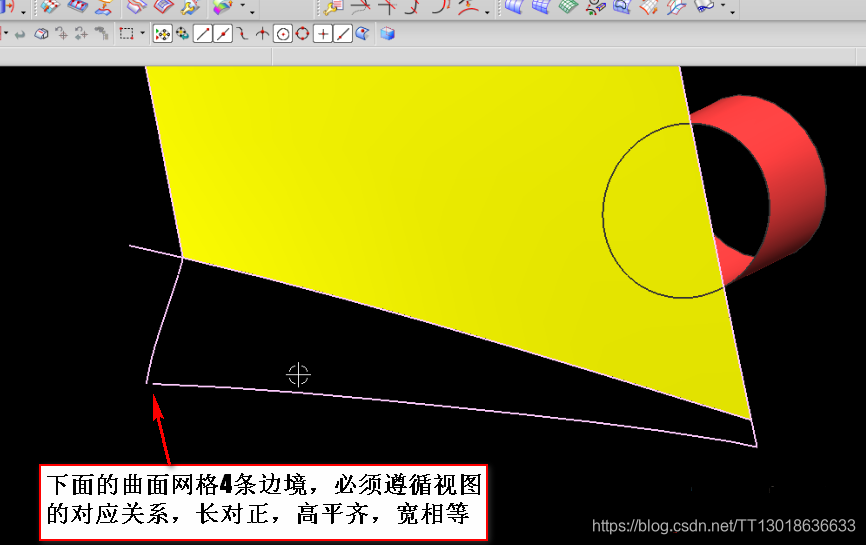This screenshot has height=545, width=866.
Task: Select the gray block body icon
Action: point(41,34)
